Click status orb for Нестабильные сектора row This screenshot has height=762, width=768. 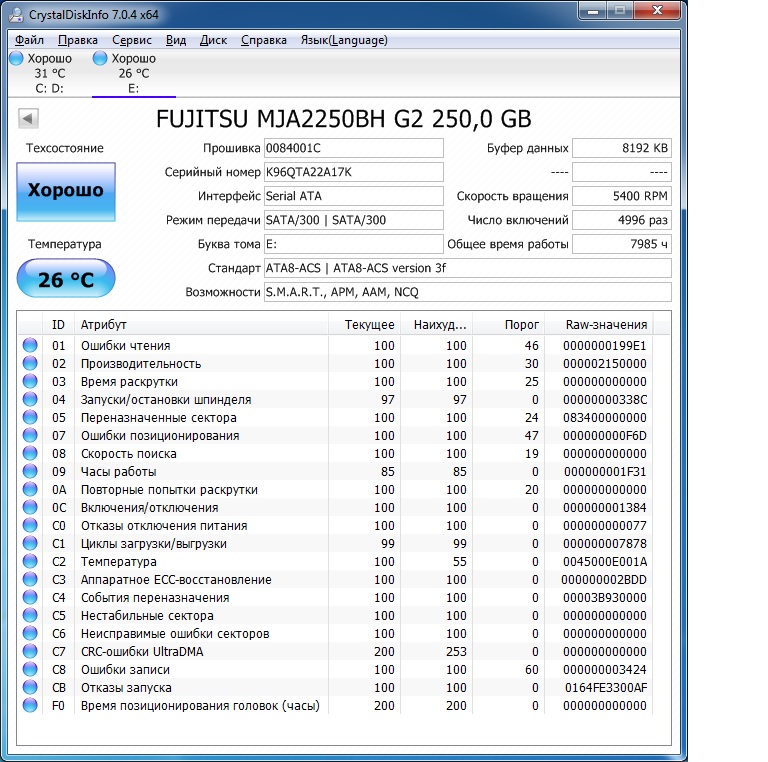pyautogui.click(x=30, y=615)
